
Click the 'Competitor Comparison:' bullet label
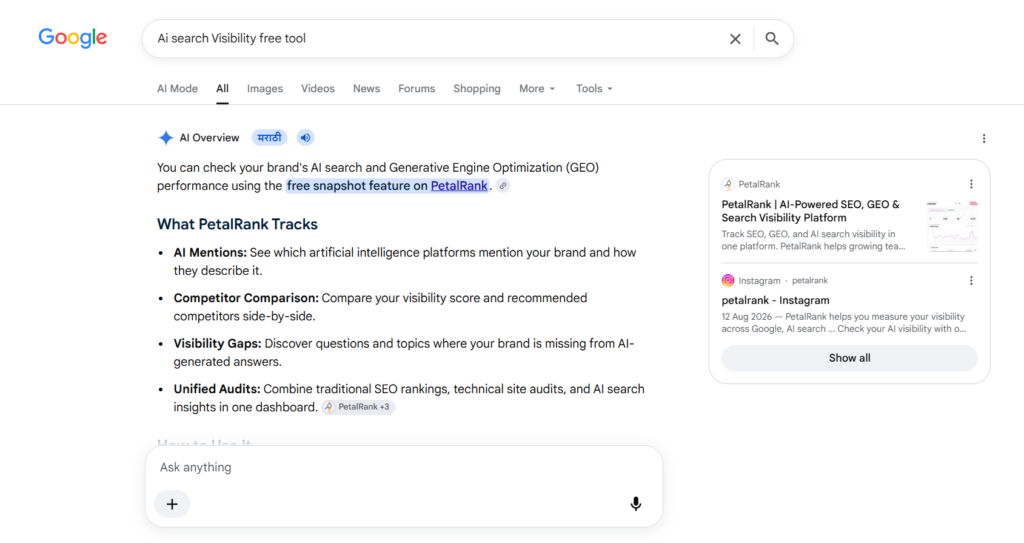246,298
